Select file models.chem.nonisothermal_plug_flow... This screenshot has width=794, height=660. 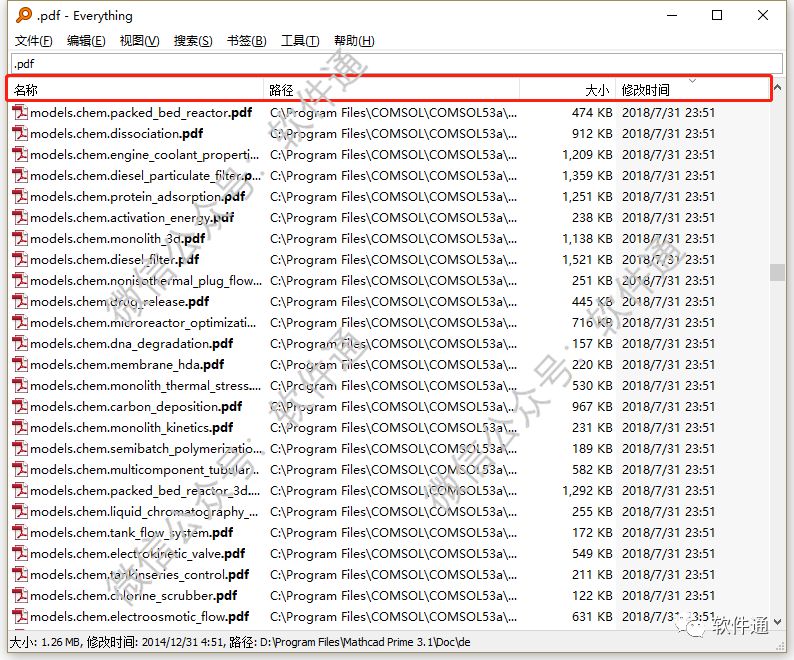[x=146, y=280]
